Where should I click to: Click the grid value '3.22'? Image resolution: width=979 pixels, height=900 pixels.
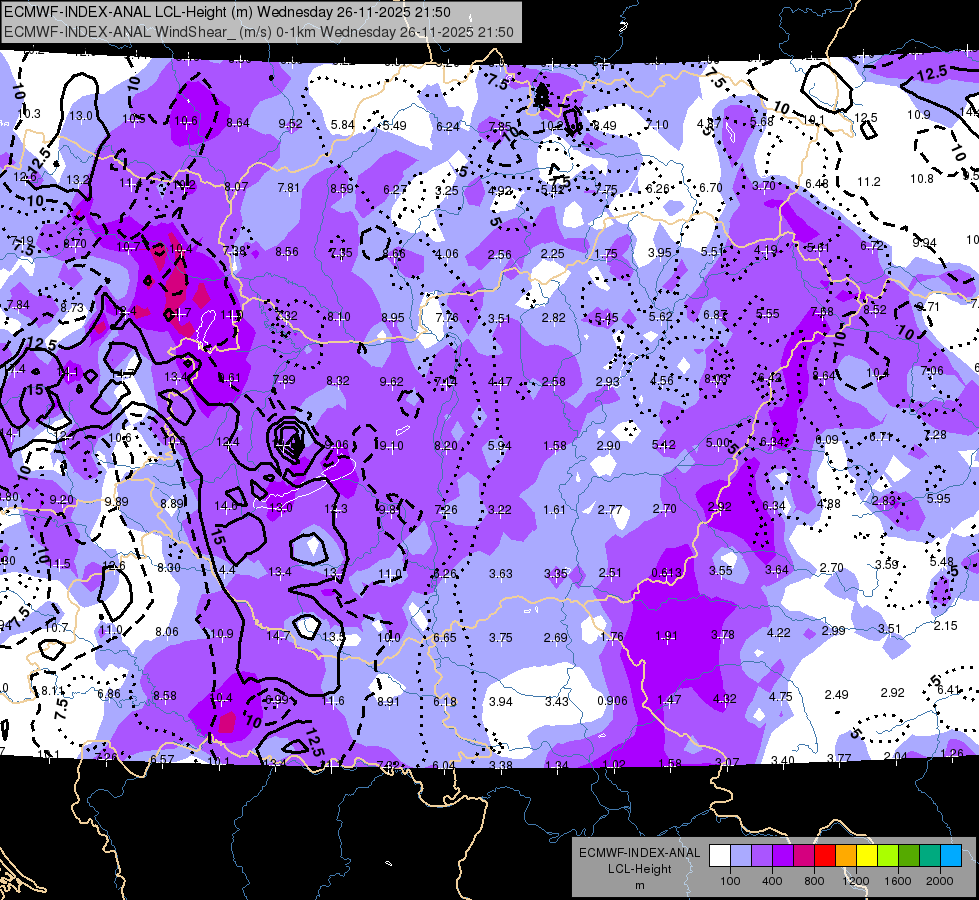click(x=499, y=510)
